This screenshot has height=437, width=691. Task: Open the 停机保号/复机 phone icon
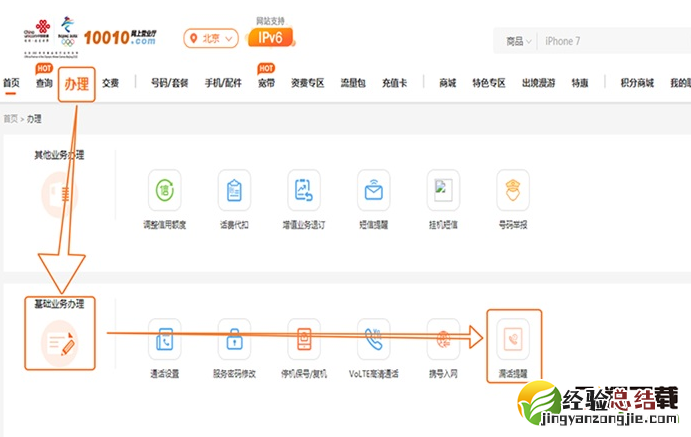[304, 339]
